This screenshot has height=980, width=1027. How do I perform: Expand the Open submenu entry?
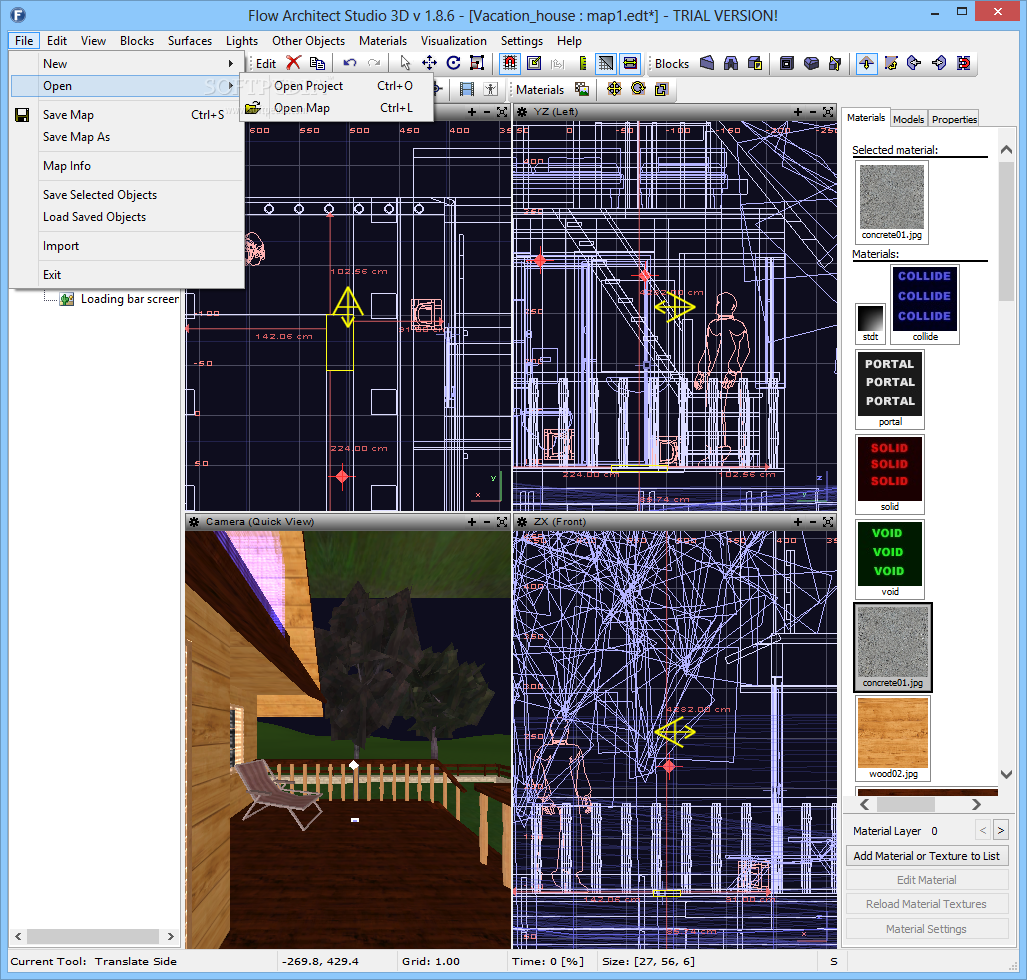pos(126,86)
